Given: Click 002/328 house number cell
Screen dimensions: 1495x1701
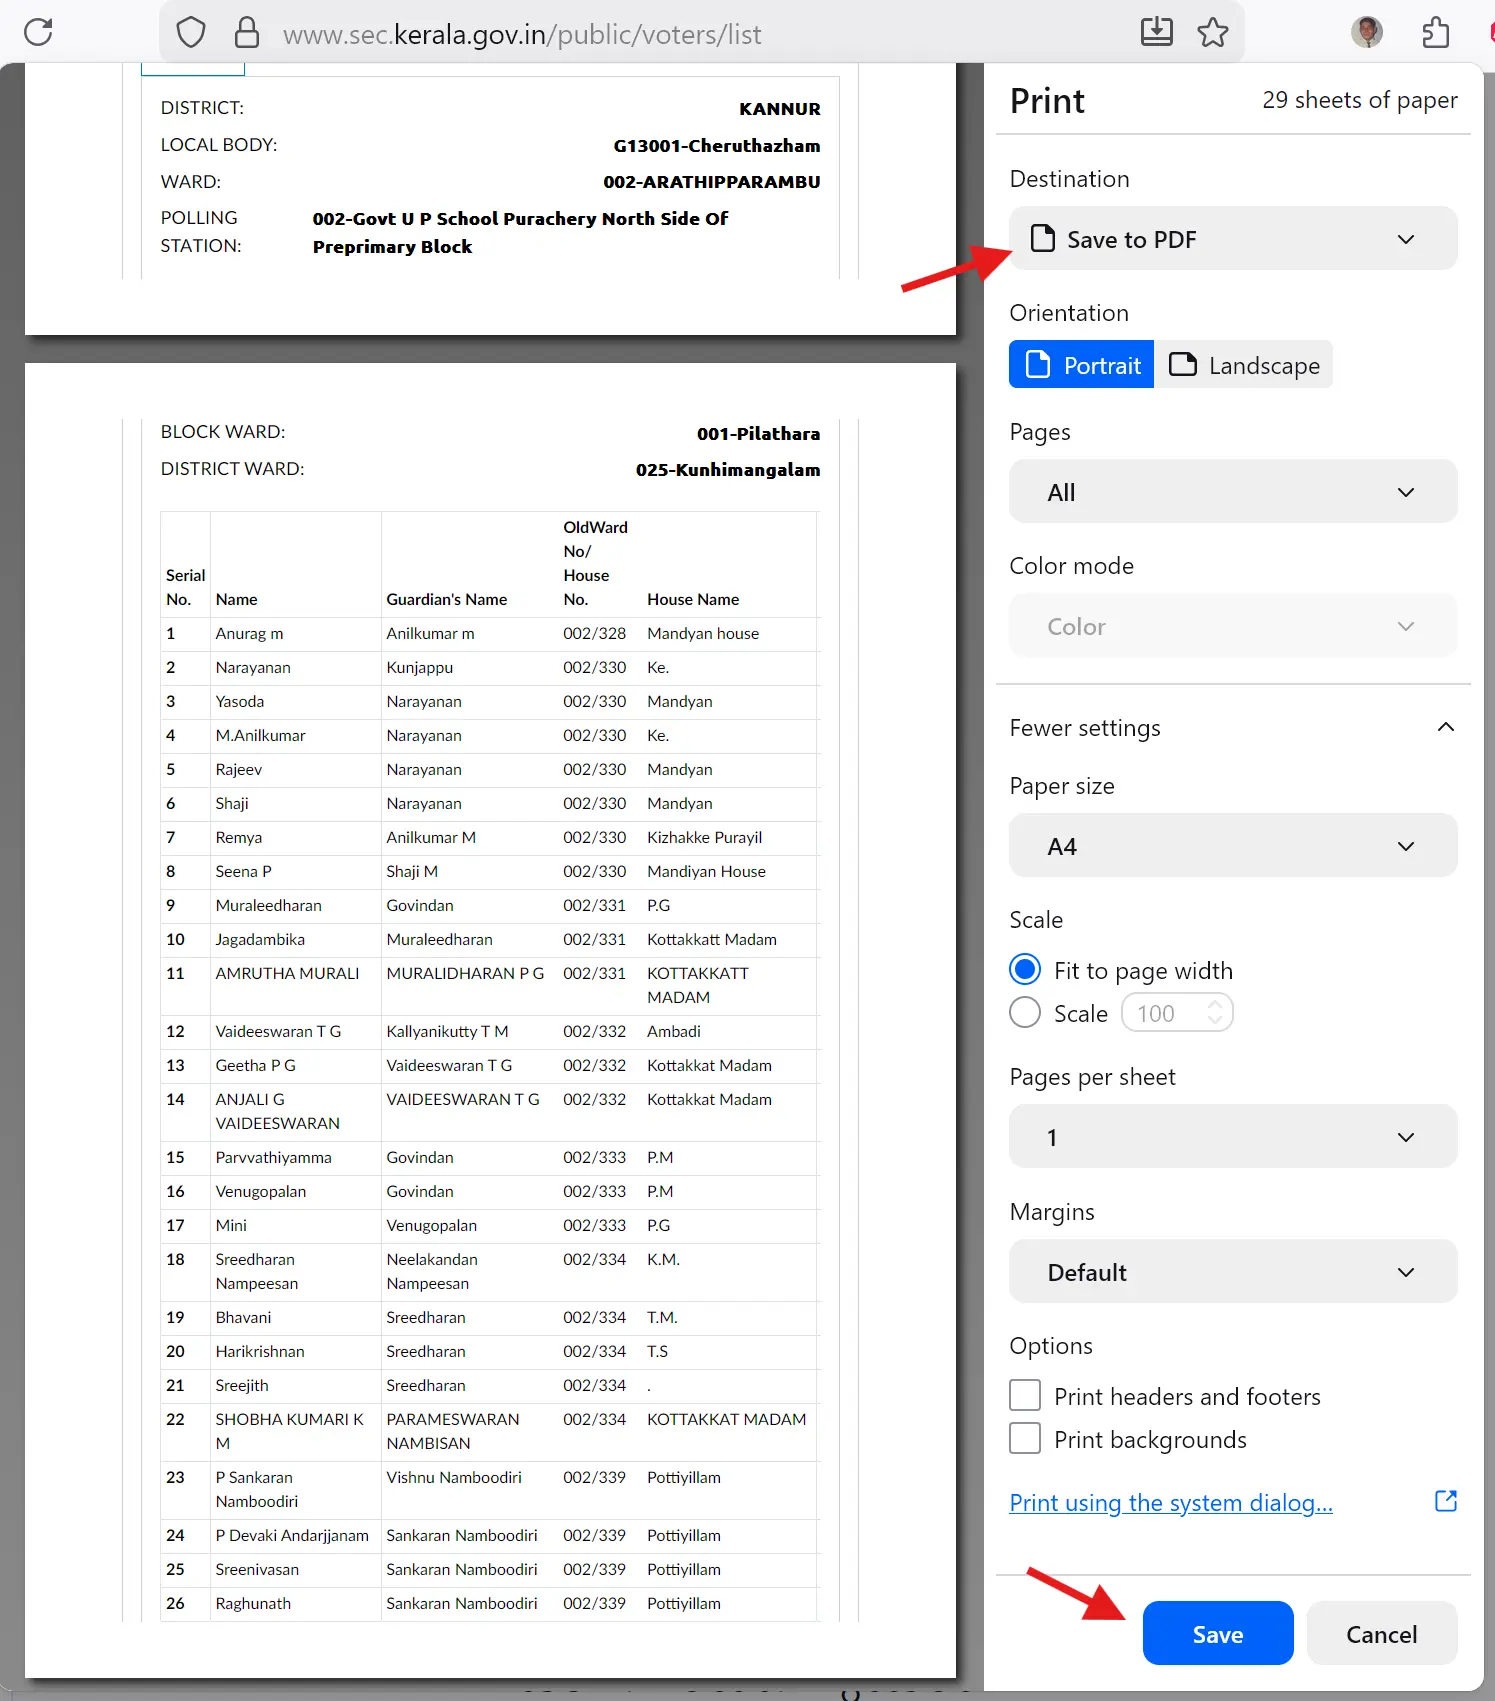Looking at the screenshot, I should point(595,633).
